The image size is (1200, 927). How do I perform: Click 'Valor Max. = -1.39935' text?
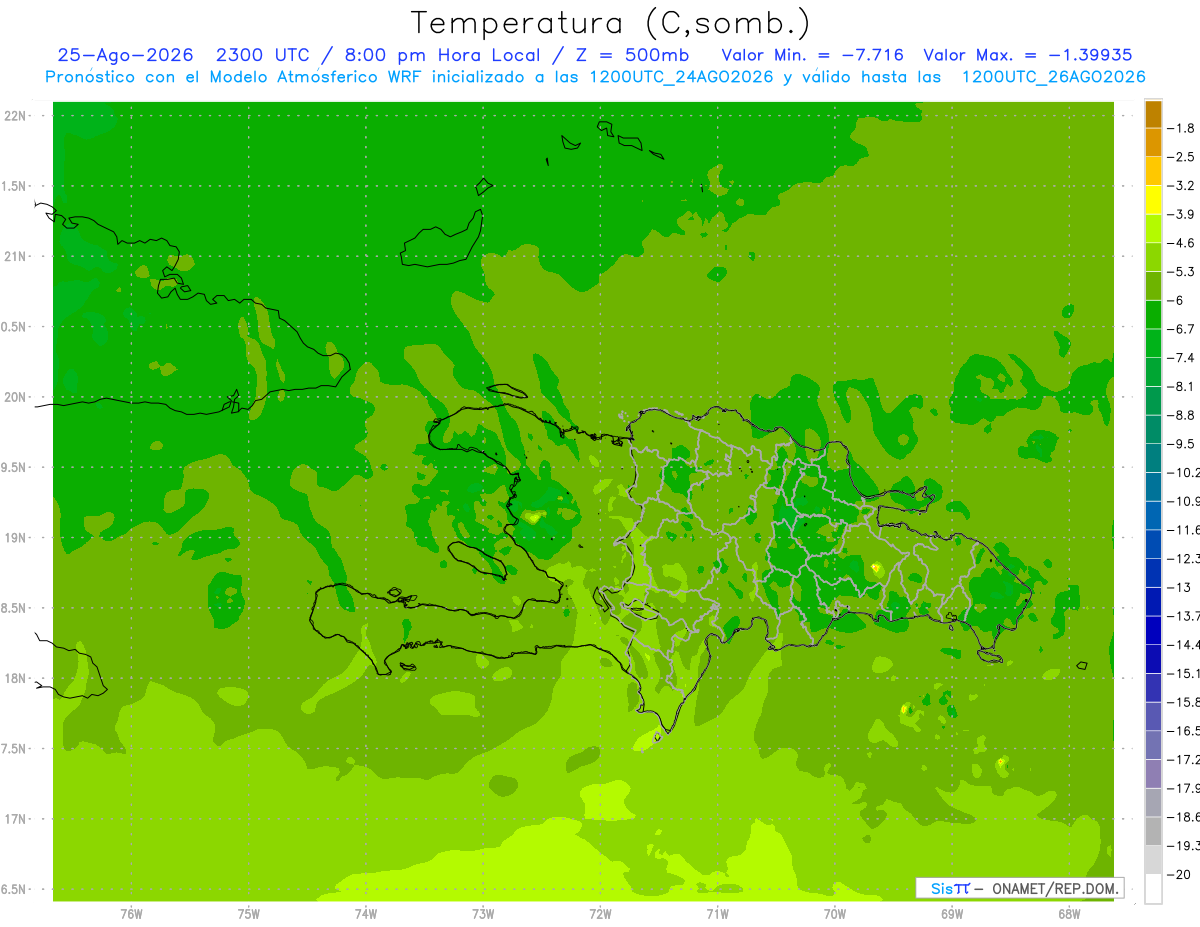[1028, 55]
